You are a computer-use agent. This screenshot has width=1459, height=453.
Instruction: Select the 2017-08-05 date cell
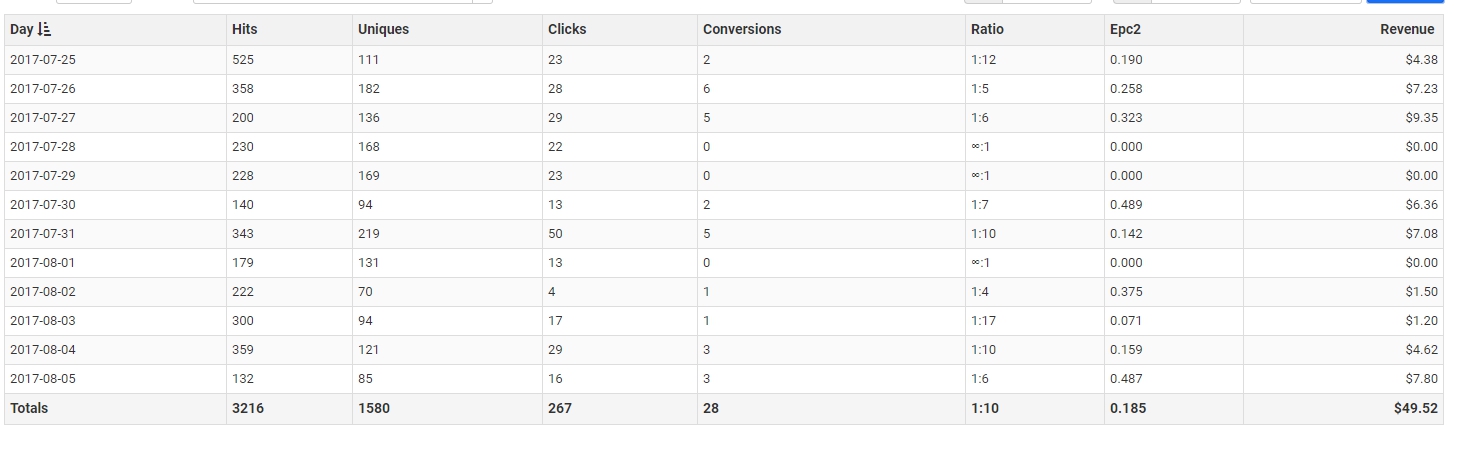point(43,379)
